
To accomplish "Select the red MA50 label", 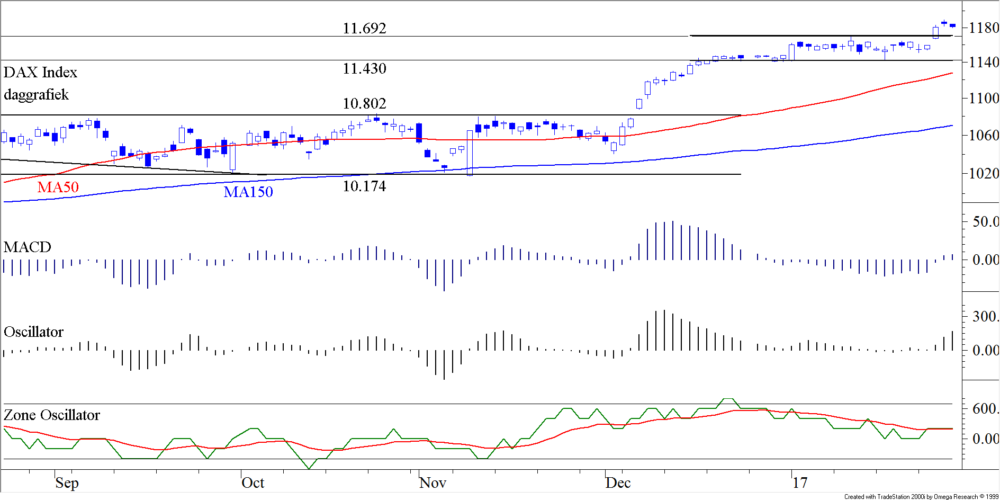I will tap(58, 189).
